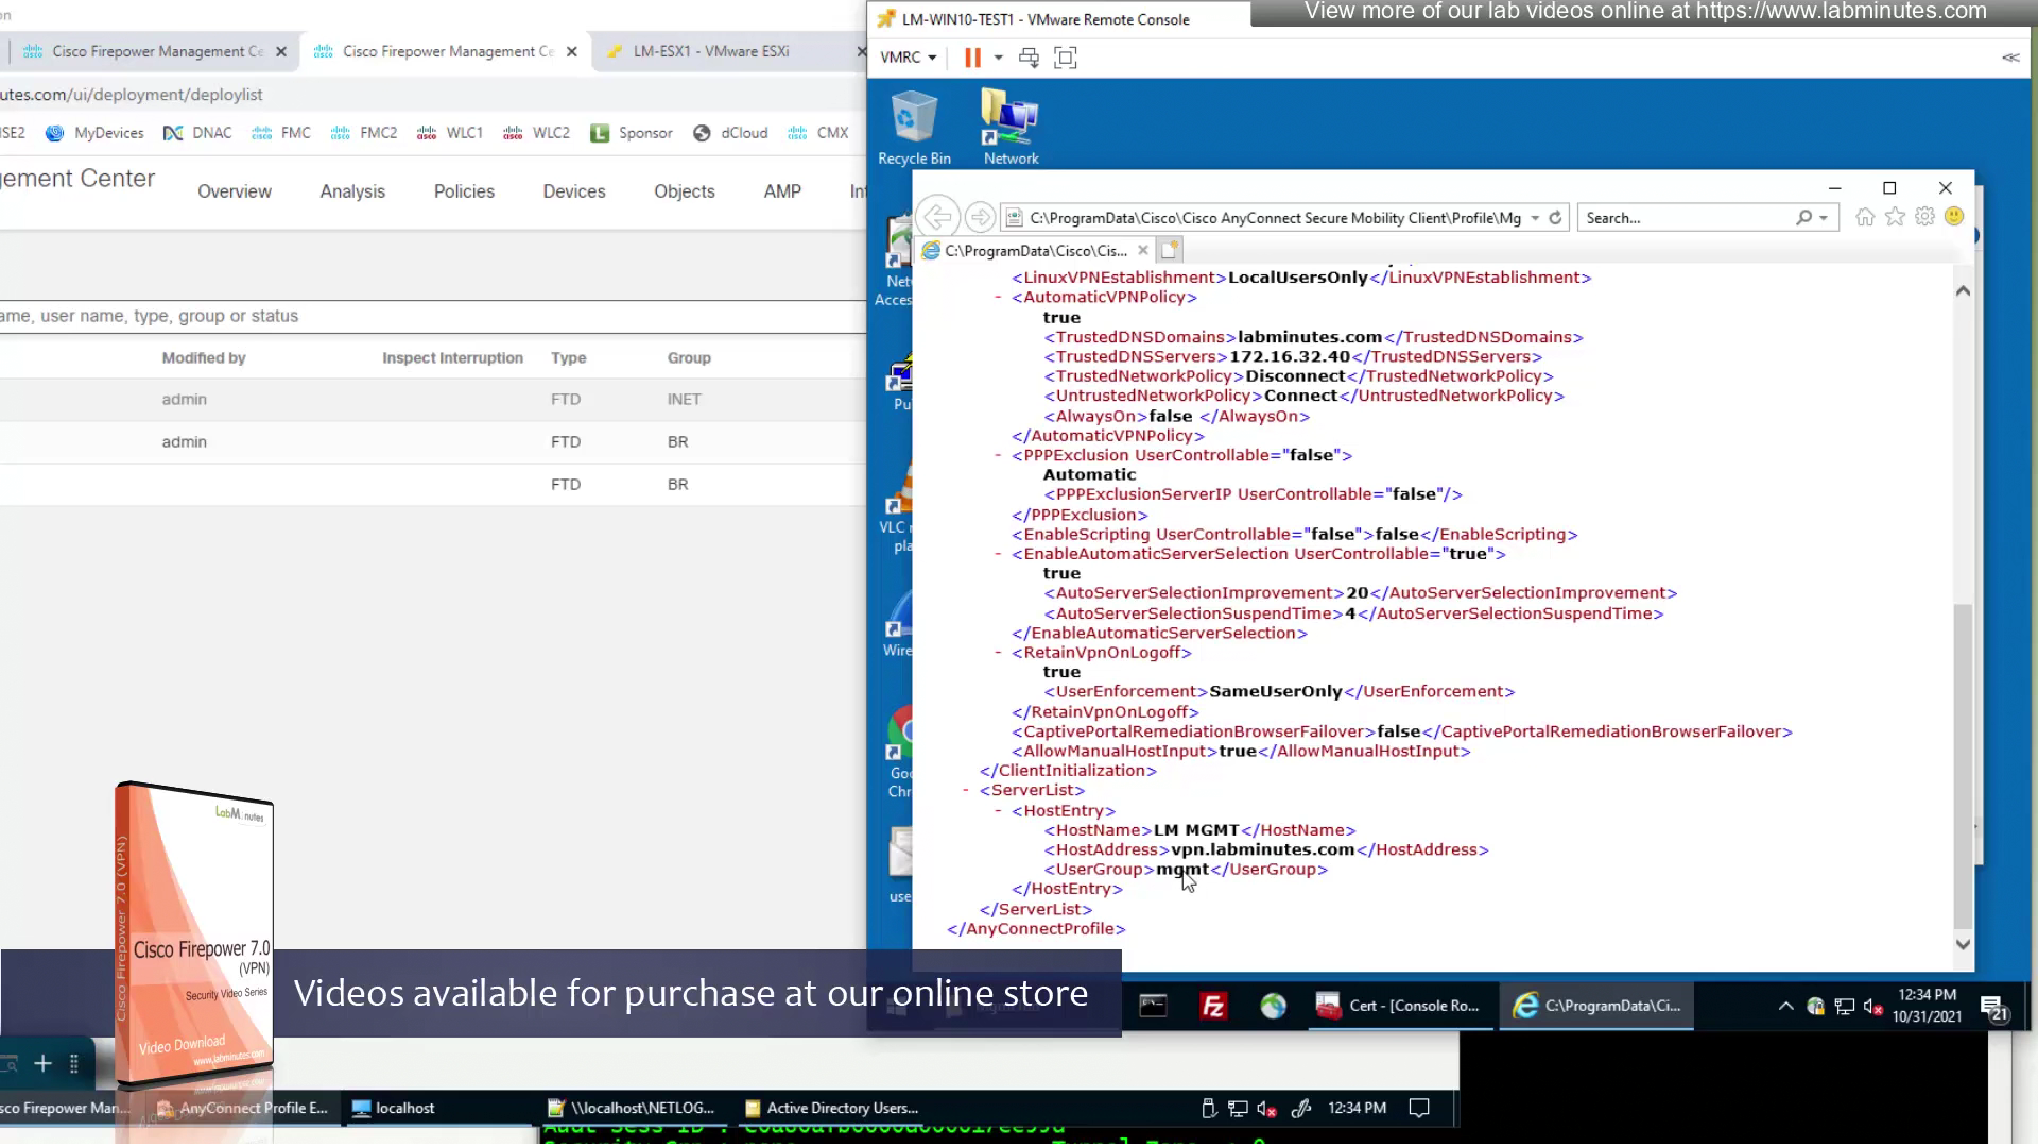Collapse the AutomaticVPNPolicy XML node
This screenshot has width=2038, height=1144.
coord(998,297)
